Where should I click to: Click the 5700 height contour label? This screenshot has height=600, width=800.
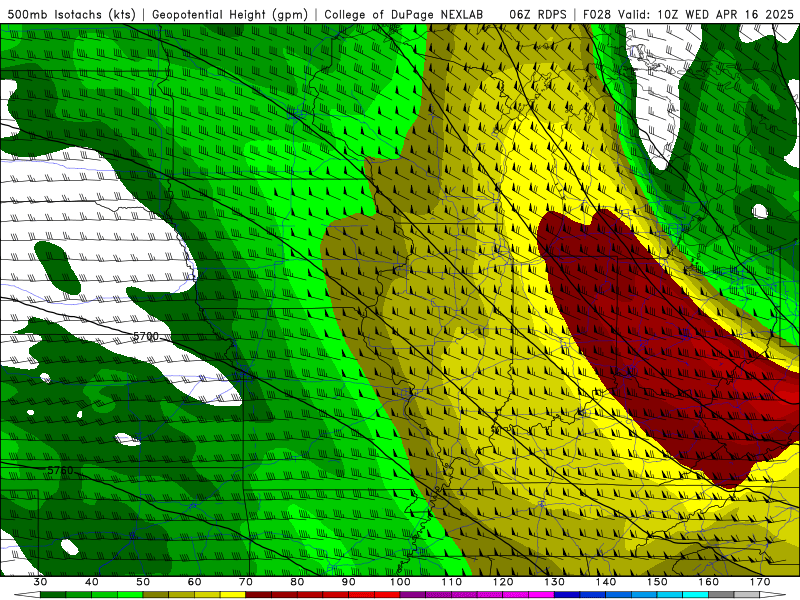click(x=145, y=336)
